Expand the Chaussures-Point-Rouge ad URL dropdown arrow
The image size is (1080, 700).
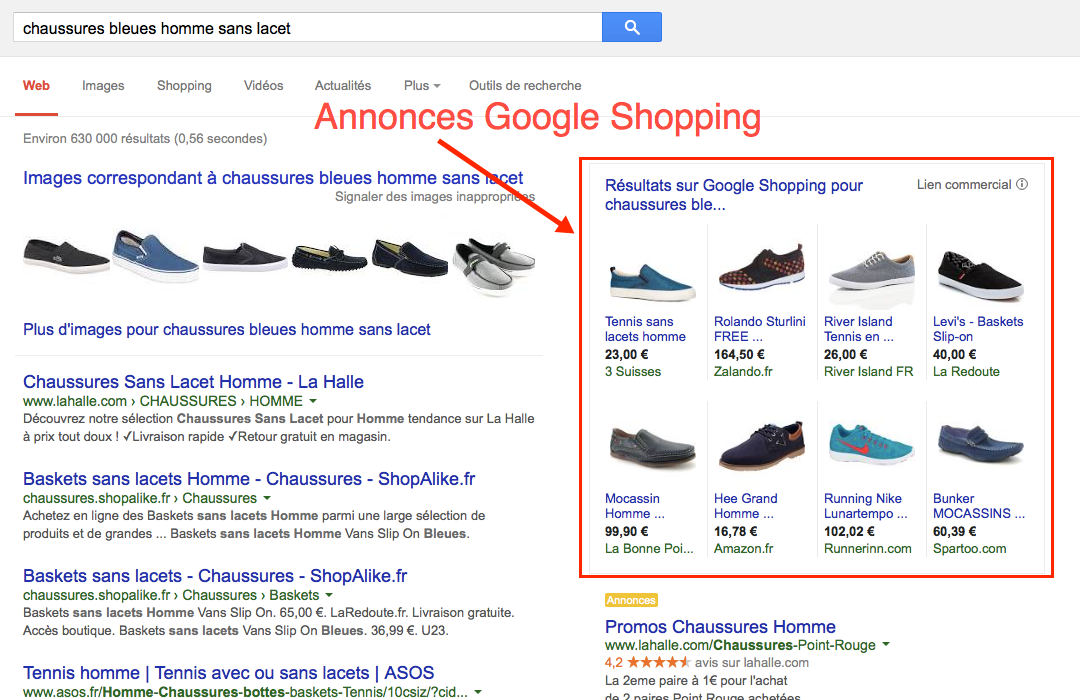(886, 645)
